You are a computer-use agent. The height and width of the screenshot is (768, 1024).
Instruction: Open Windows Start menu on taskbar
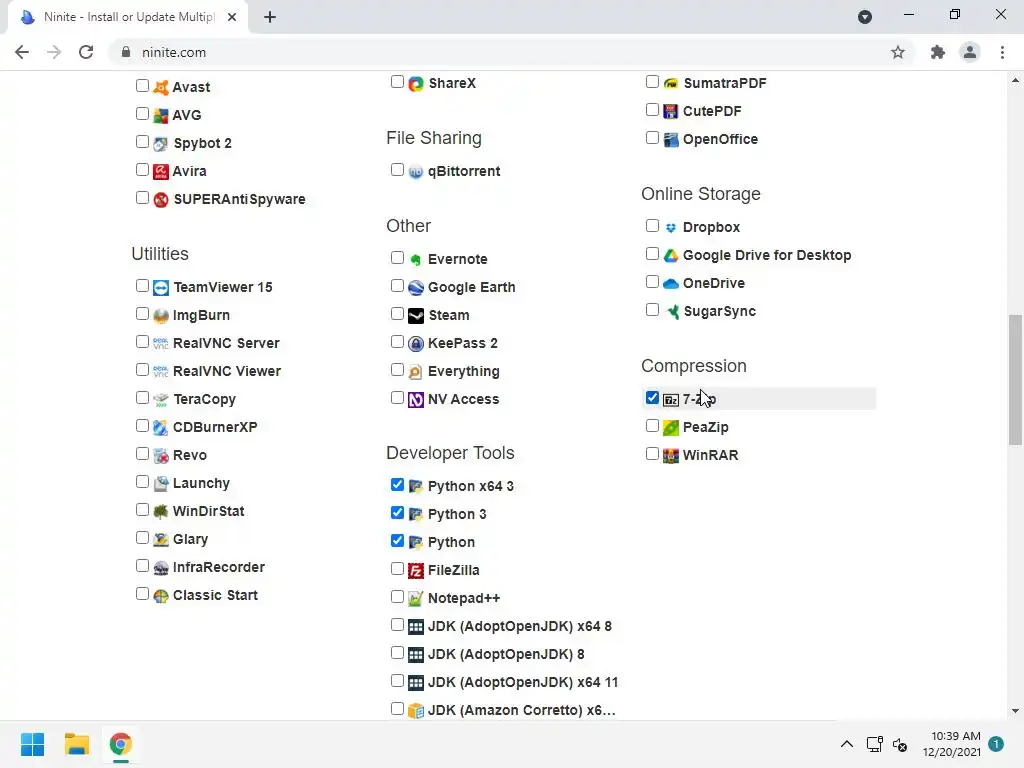coord(33,744)
